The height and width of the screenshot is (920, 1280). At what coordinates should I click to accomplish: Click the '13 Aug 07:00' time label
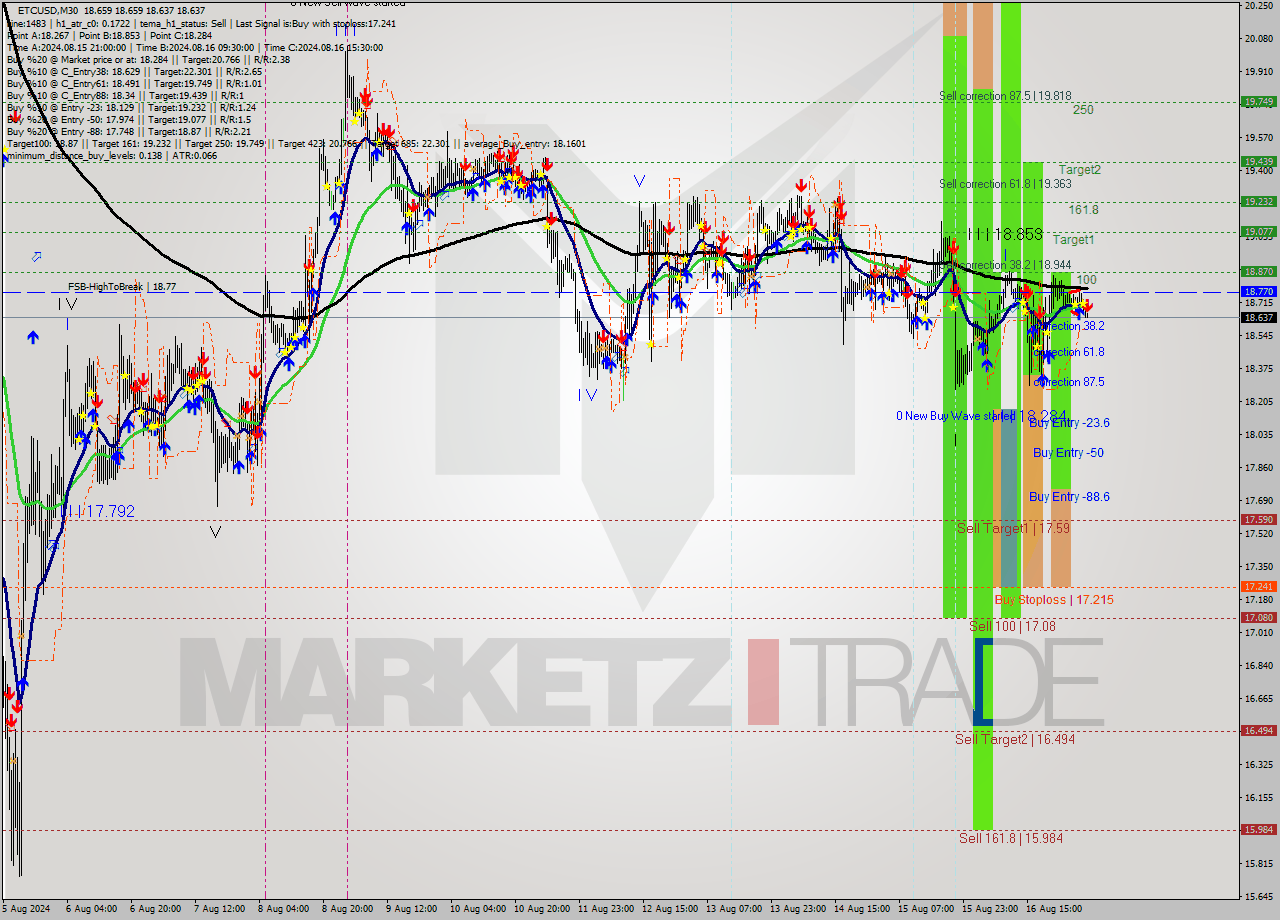734,909
